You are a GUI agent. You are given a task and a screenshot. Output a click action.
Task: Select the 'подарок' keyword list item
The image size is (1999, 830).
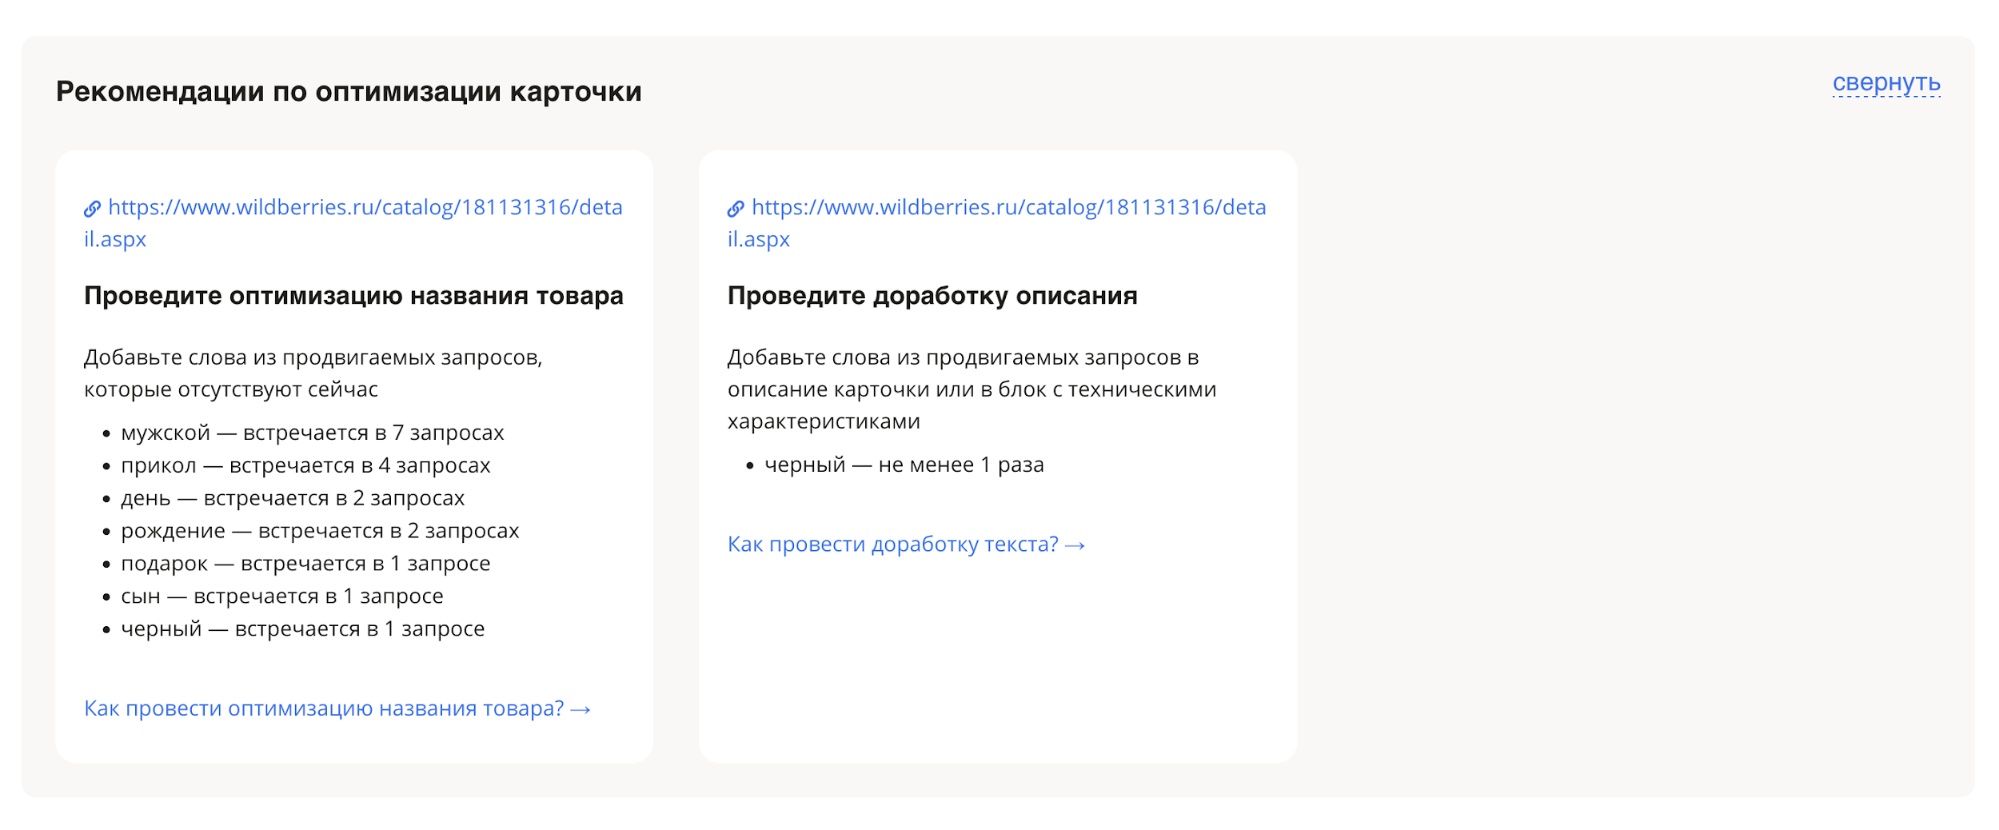click(x=305, y=564)
